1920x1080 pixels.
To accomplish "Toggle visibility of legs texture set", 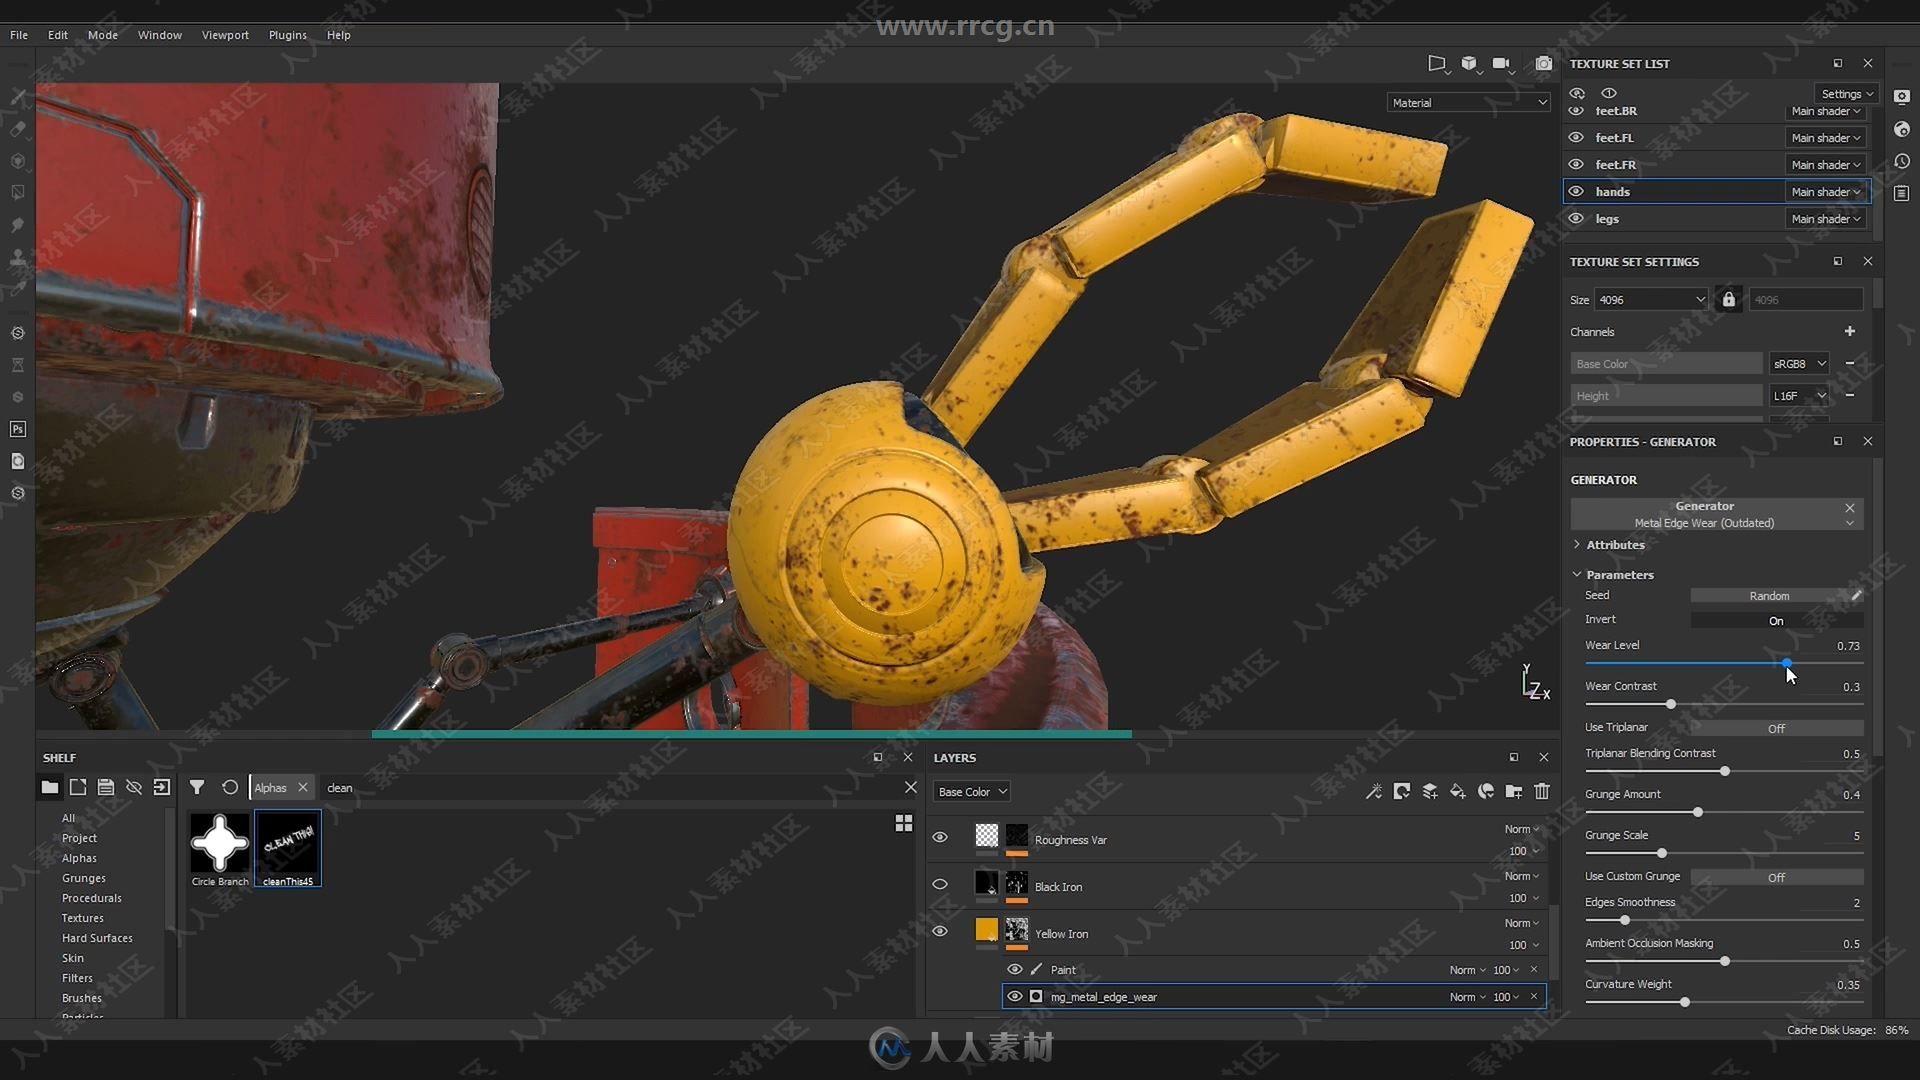I will 1577,218.
